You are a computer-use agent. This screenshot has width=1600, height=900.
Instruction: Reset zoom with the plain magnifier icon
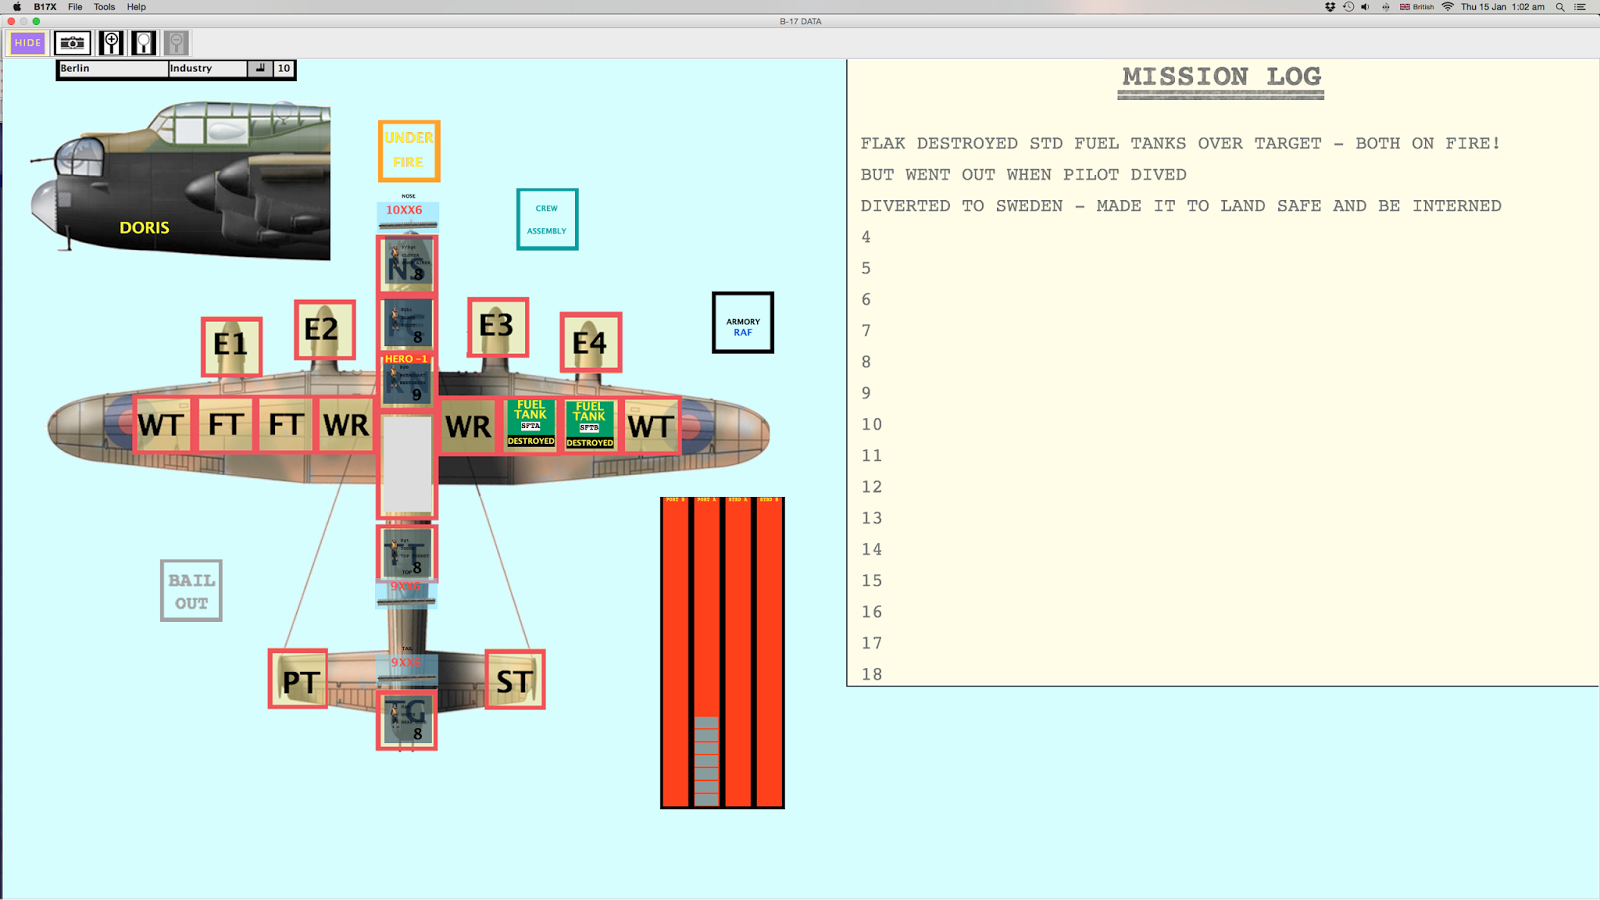click(x=144, y=43)
